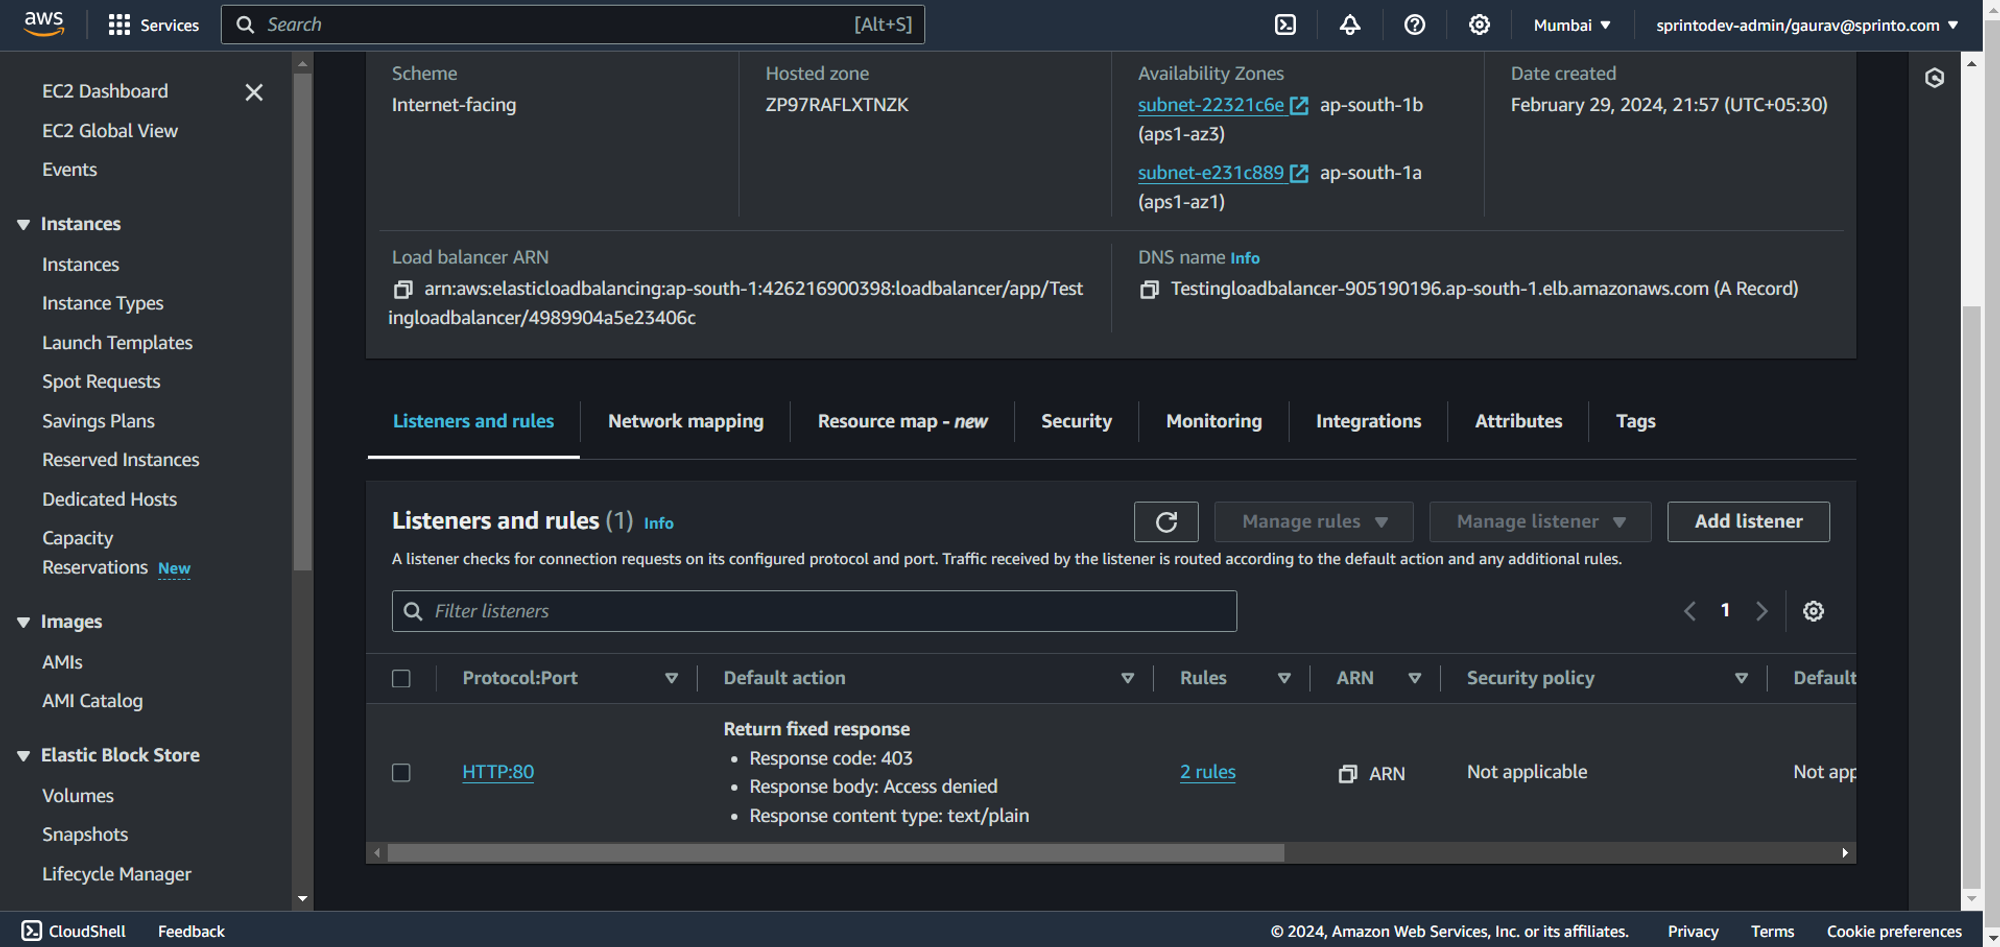Switch to the Integrations tab
This screenshot has height=947, width=2000.
(x=1368, y=422)
